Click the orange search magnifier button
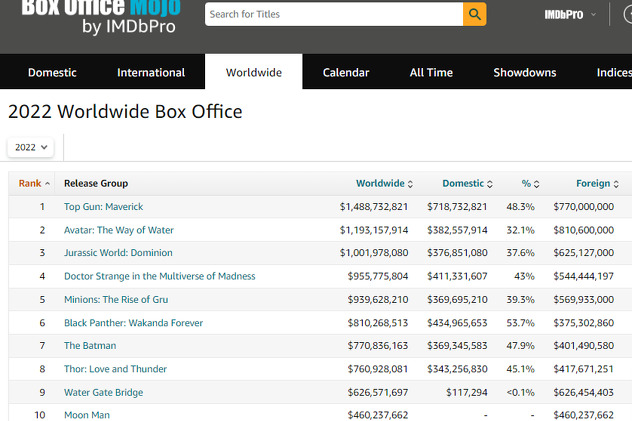This screenshot has height=421, width=632. click(474, 14)
